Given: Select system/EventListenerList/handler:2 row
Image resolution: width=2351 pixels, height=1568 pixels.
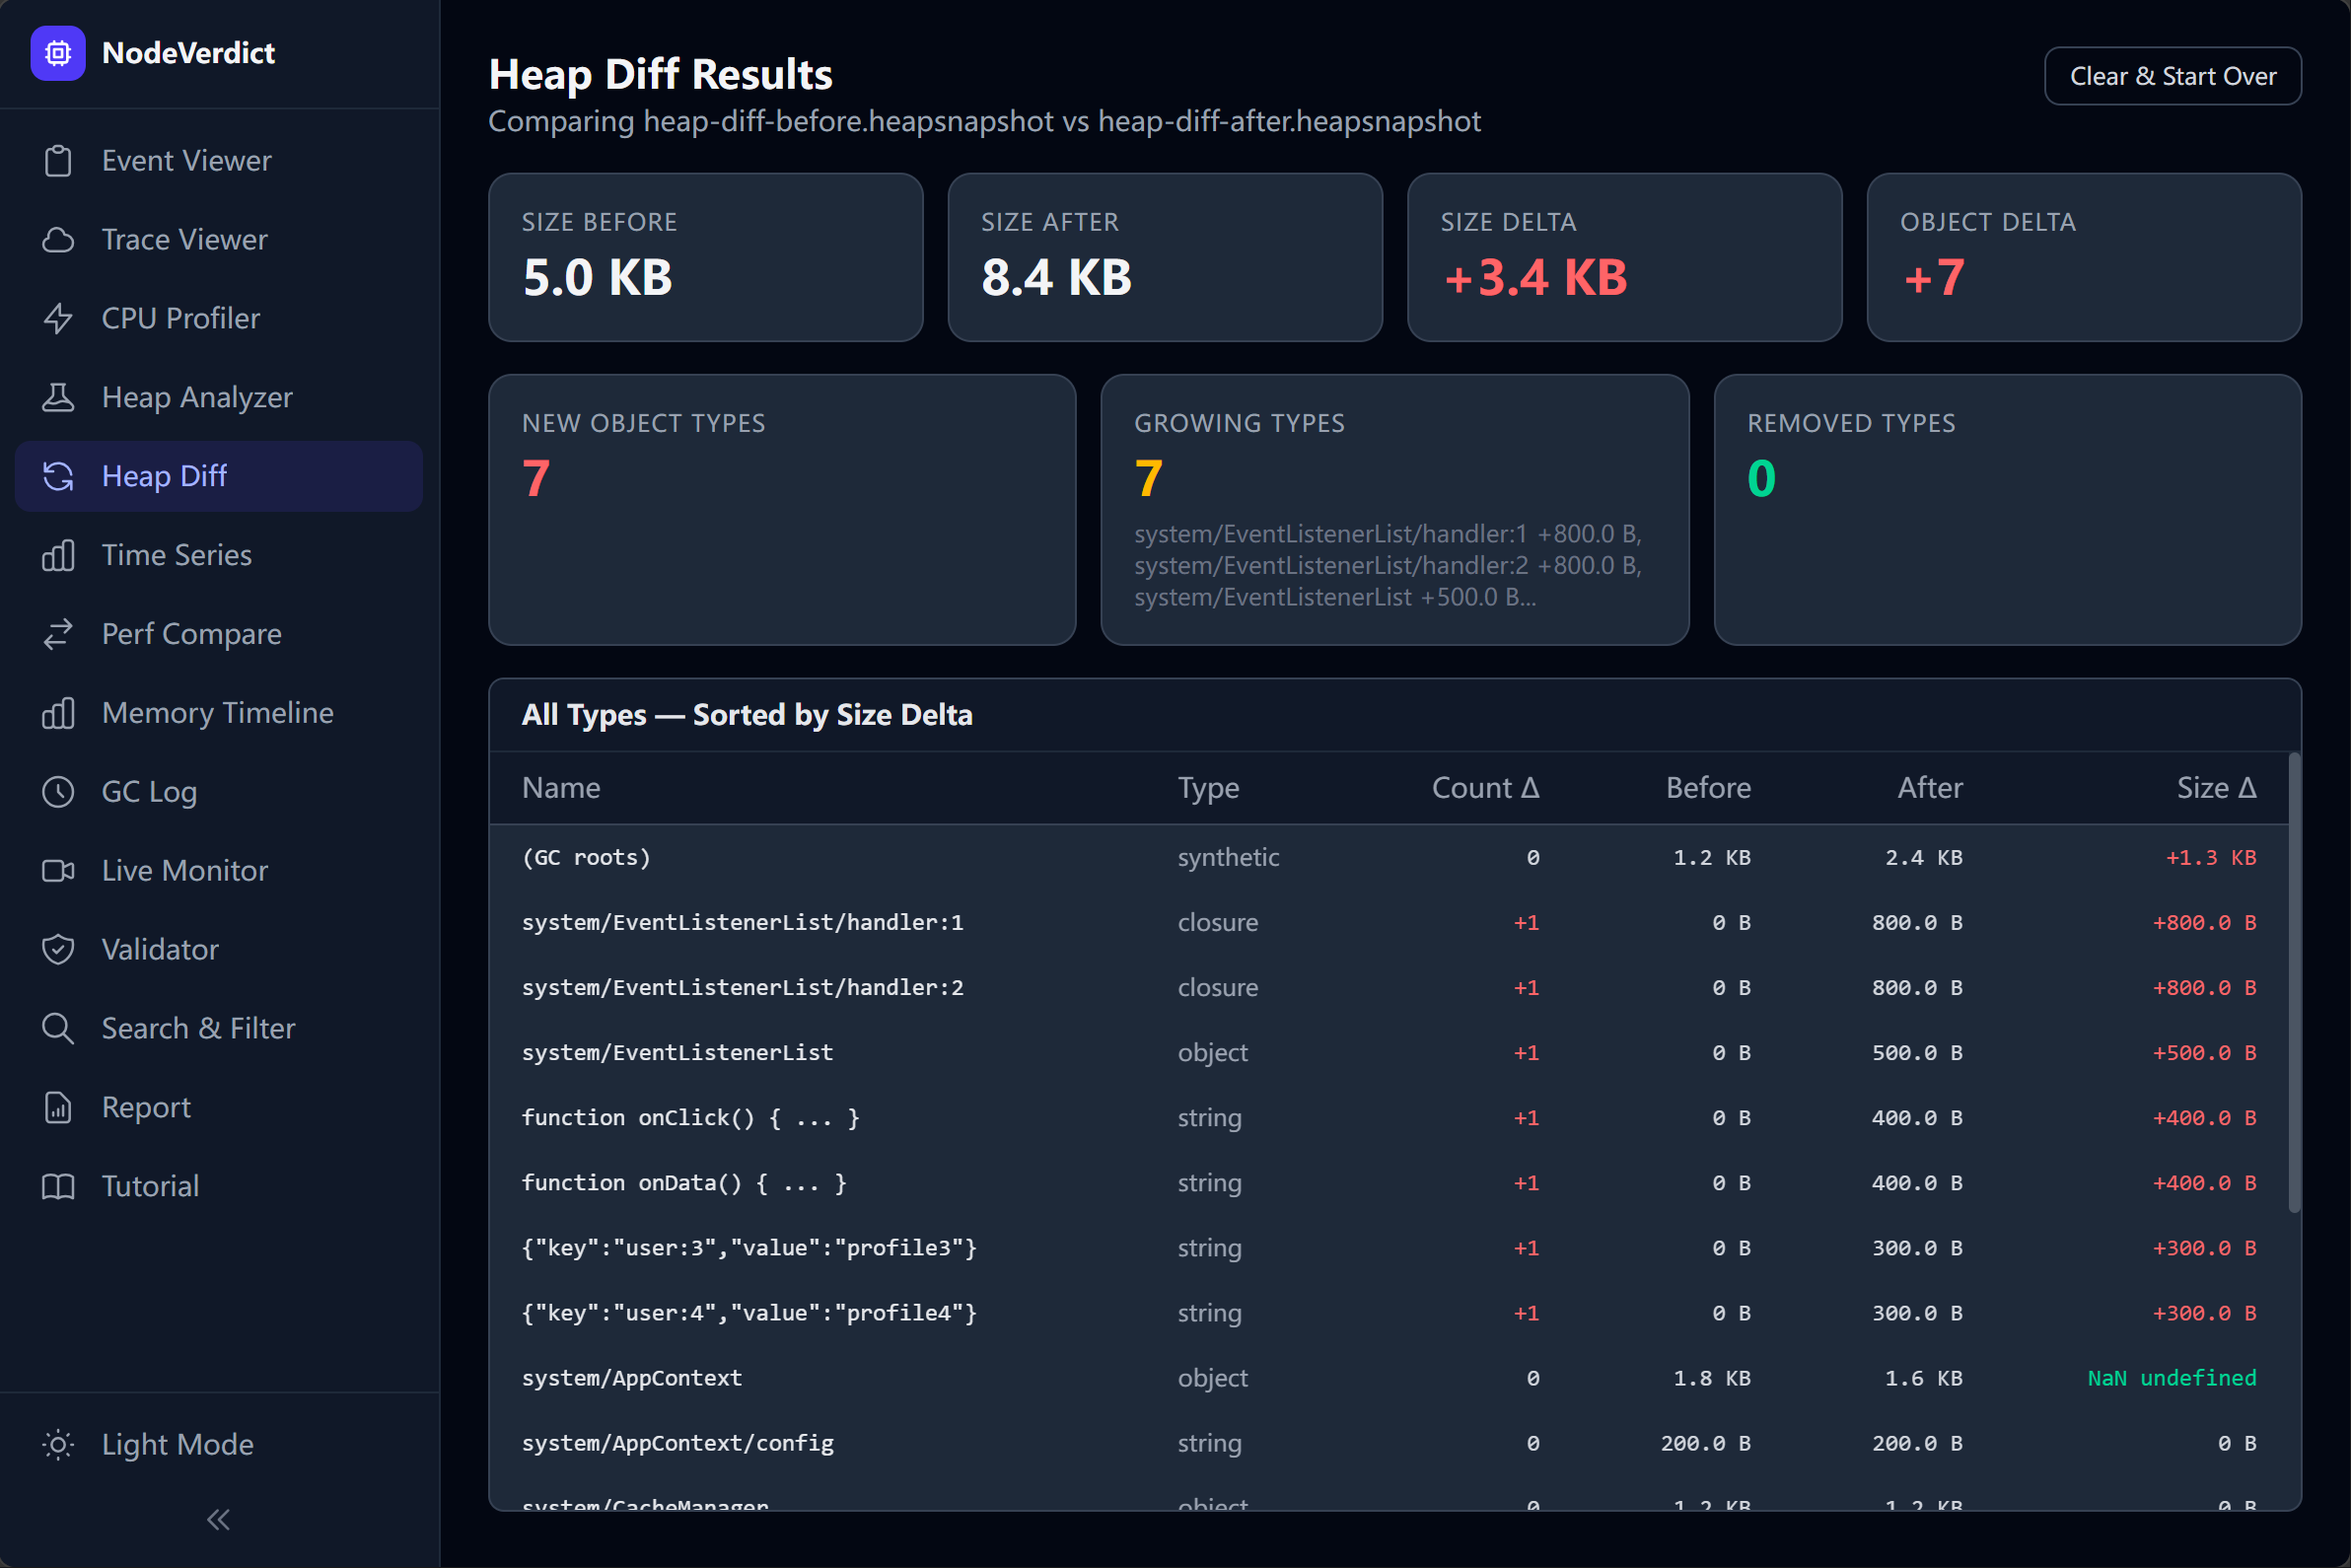Looking at the screenshot, I should coord(1388,988).
